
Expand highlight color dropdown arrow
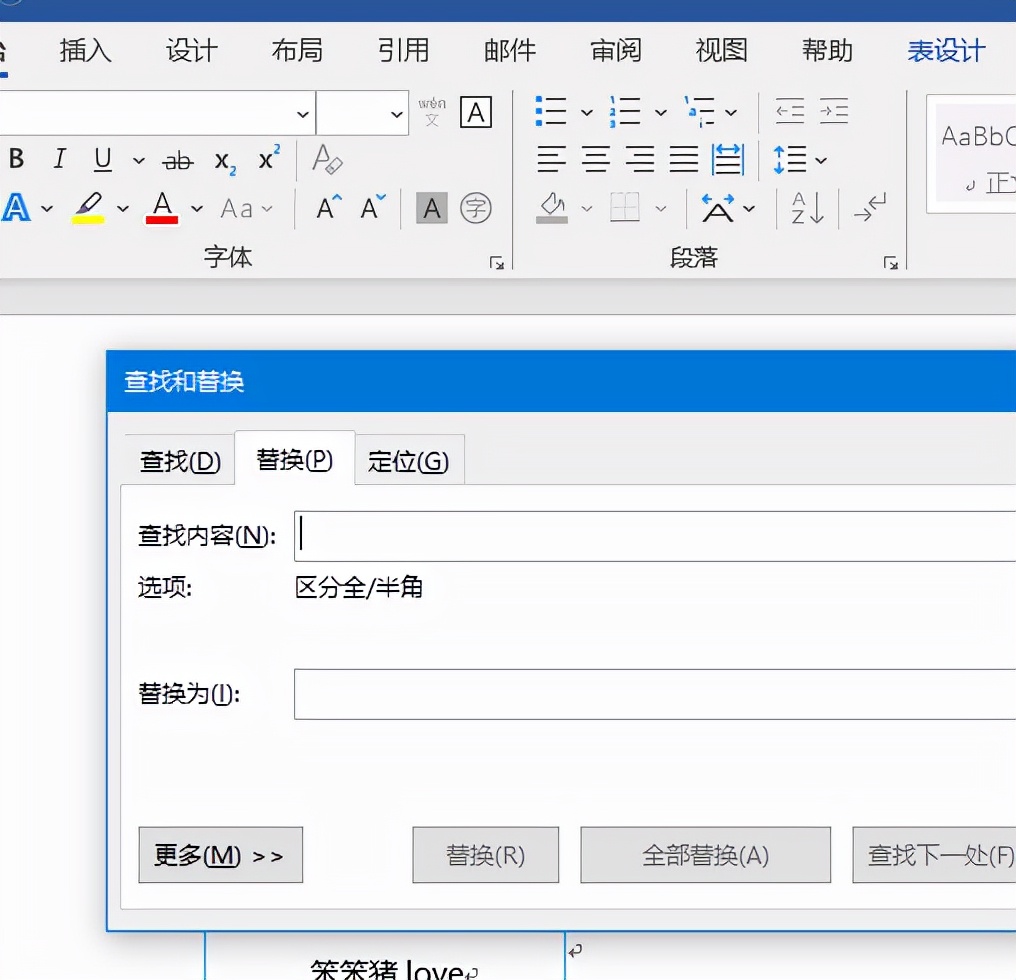click(x=123, y=209)
